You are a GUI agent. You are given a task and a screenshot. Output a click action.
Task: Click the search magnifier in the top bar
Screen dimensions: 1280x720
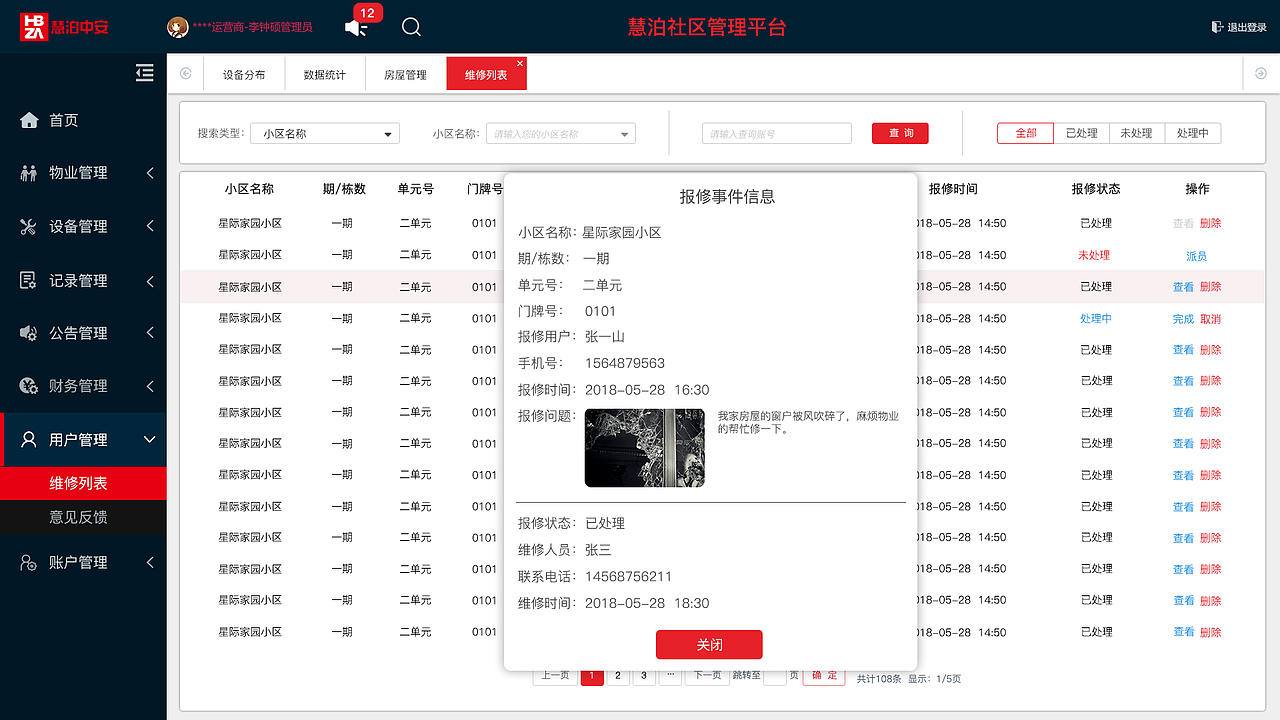[x=411, y=27]
